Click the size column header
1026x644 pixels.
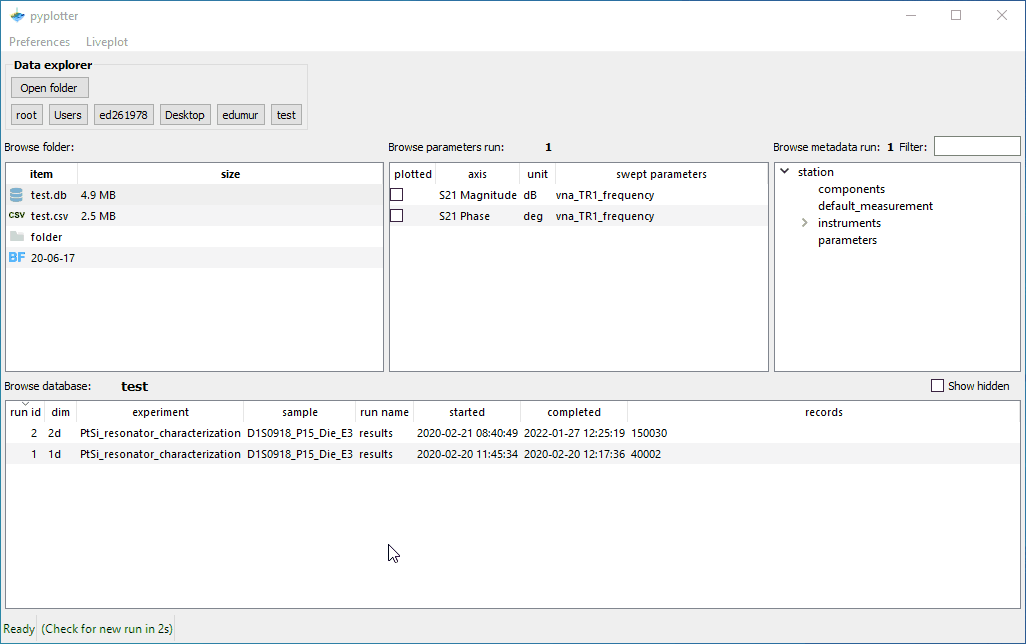[x=230, y=174]
